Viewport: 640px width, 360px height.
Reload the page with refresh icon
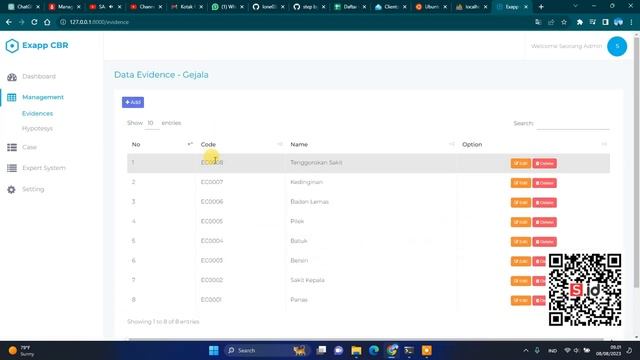(x=34, y=22)
